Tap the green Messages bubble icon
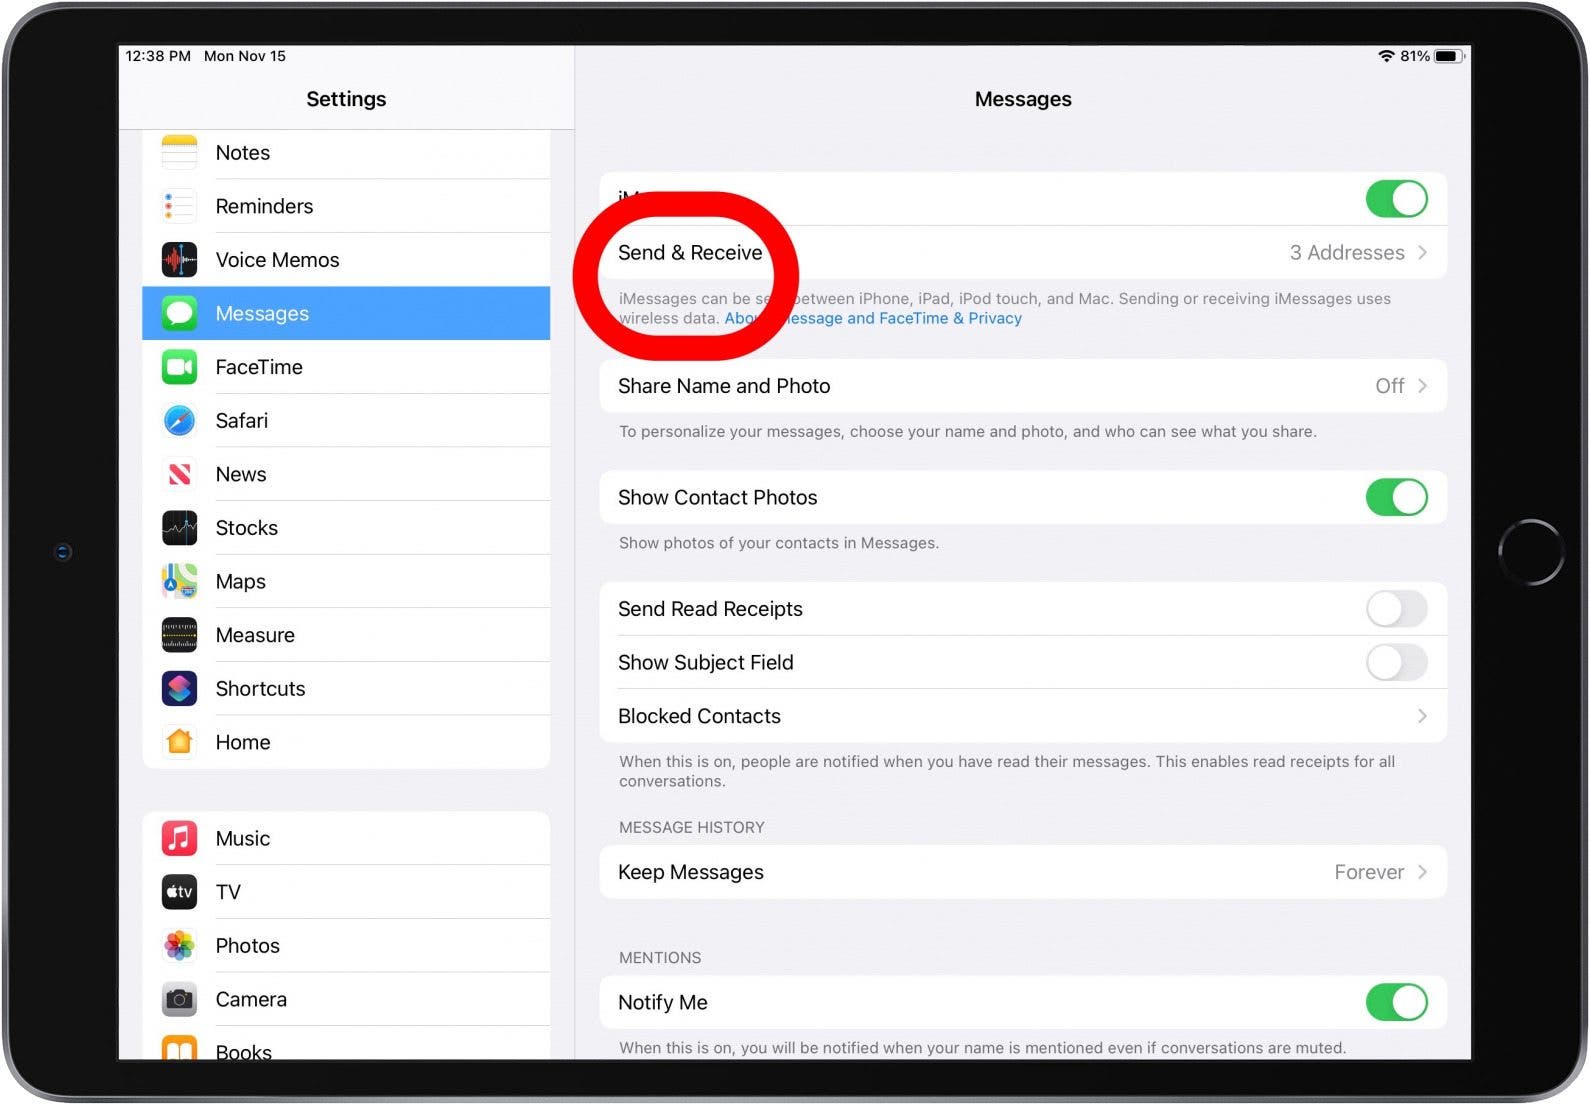 tap(179, 313)
